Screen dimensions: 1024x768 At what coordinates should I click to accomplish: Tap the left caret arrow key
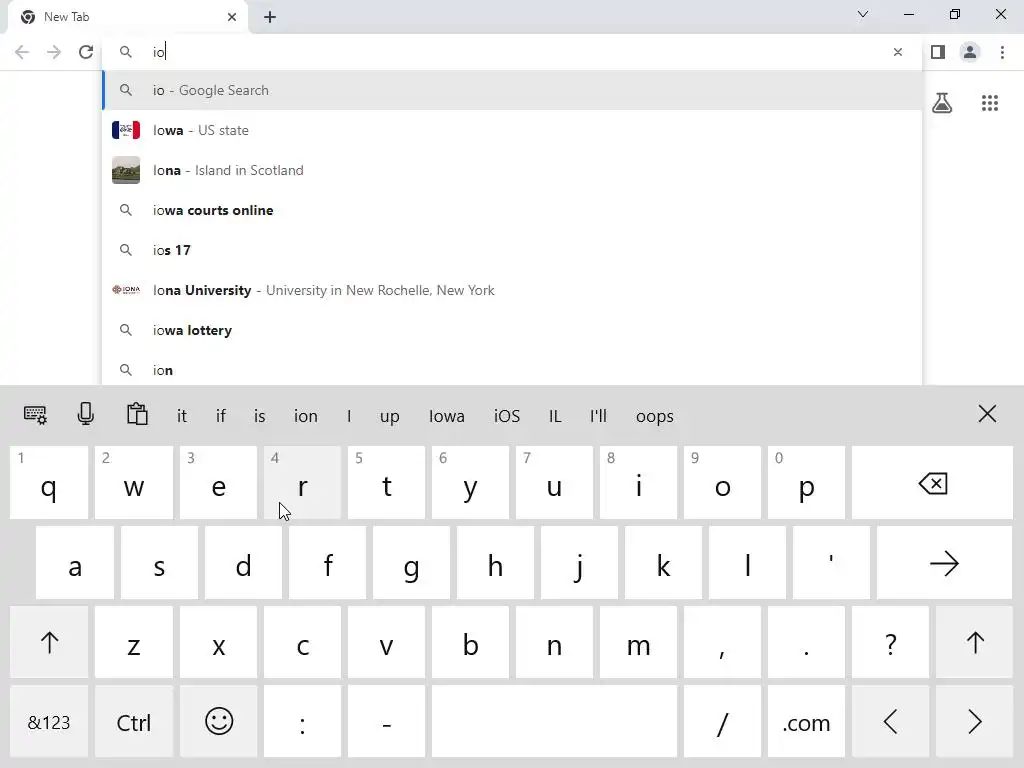click(x=890, y=722)
